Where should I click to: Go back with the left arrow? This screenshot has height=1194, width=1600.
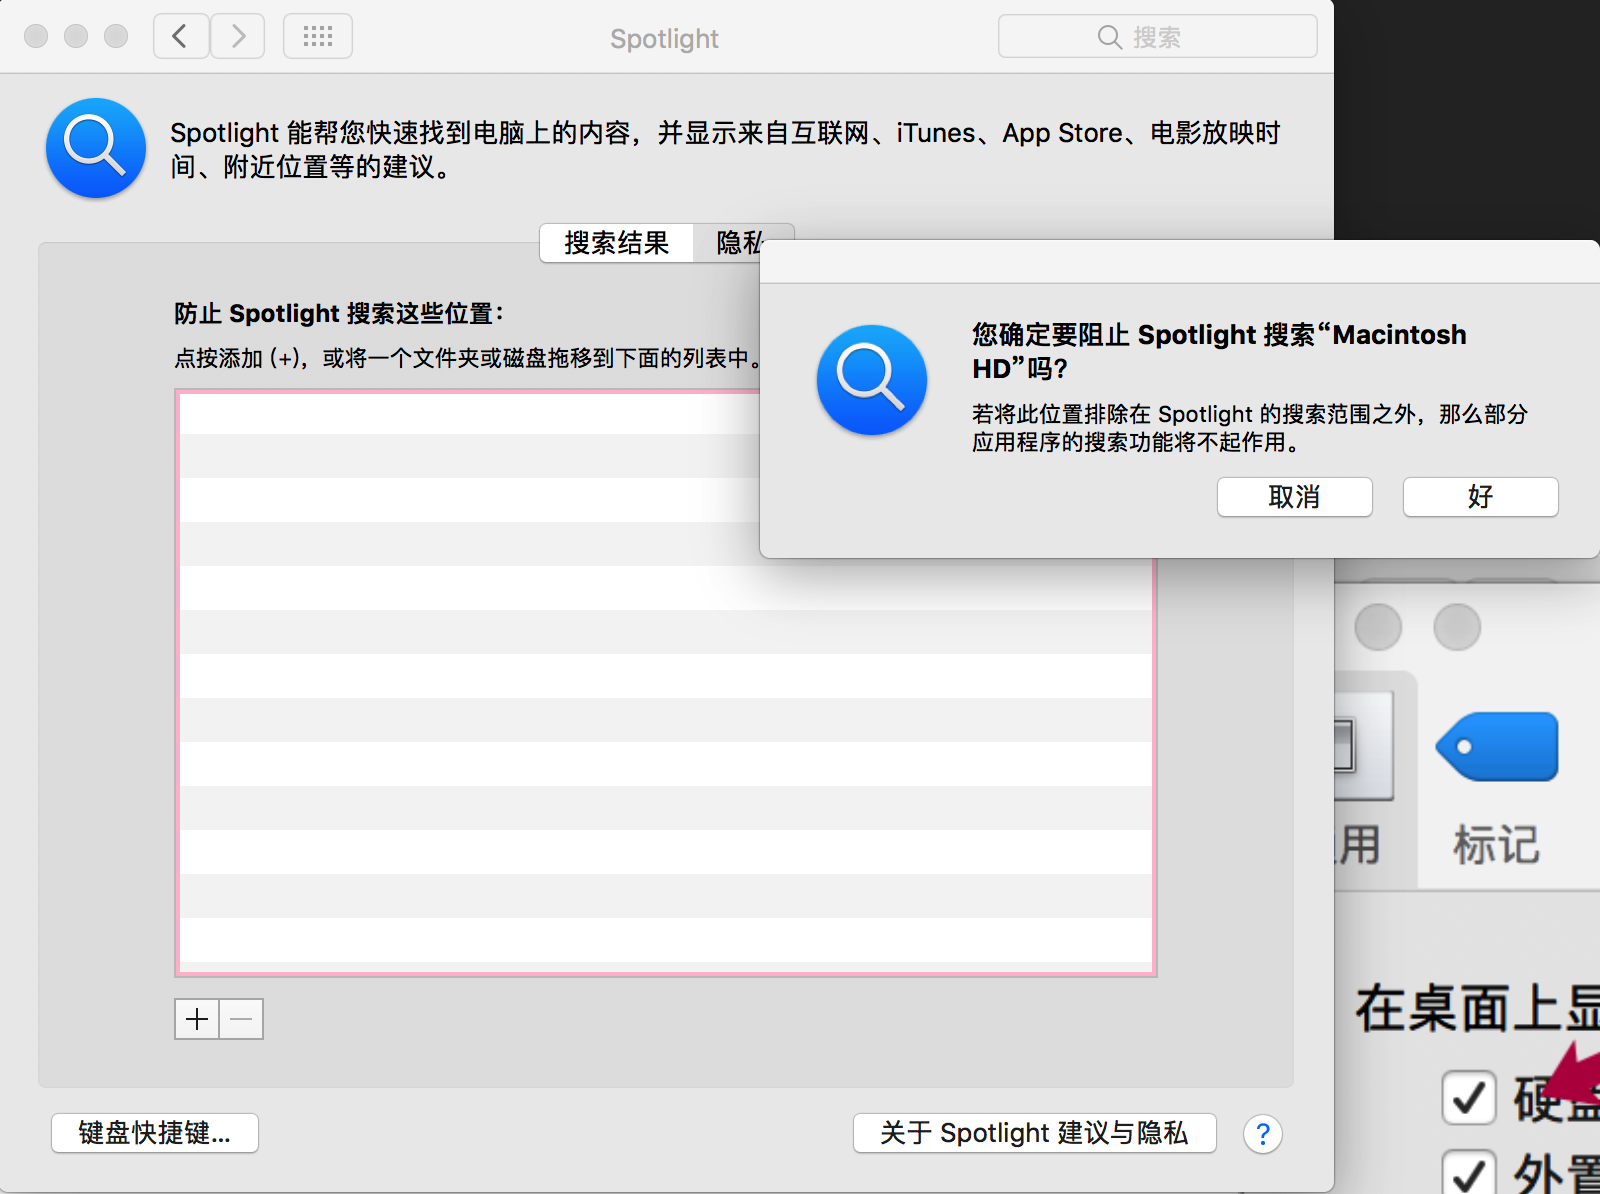[x=181, y=37]
